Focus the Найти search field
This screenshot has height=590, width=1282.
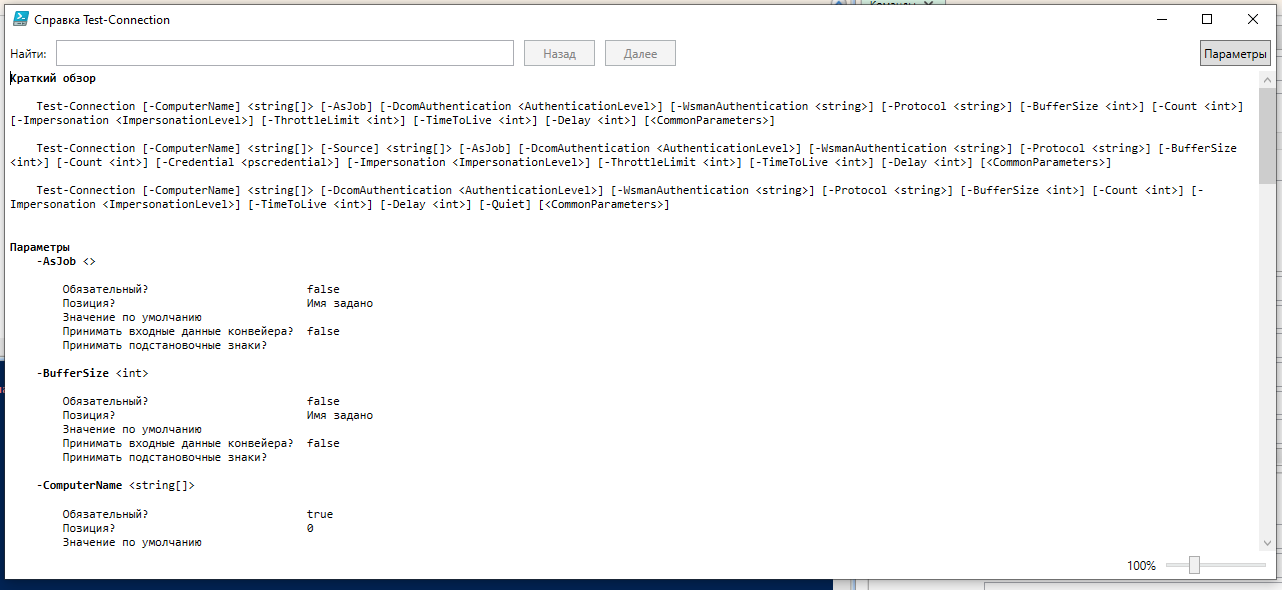pos(285,54)
